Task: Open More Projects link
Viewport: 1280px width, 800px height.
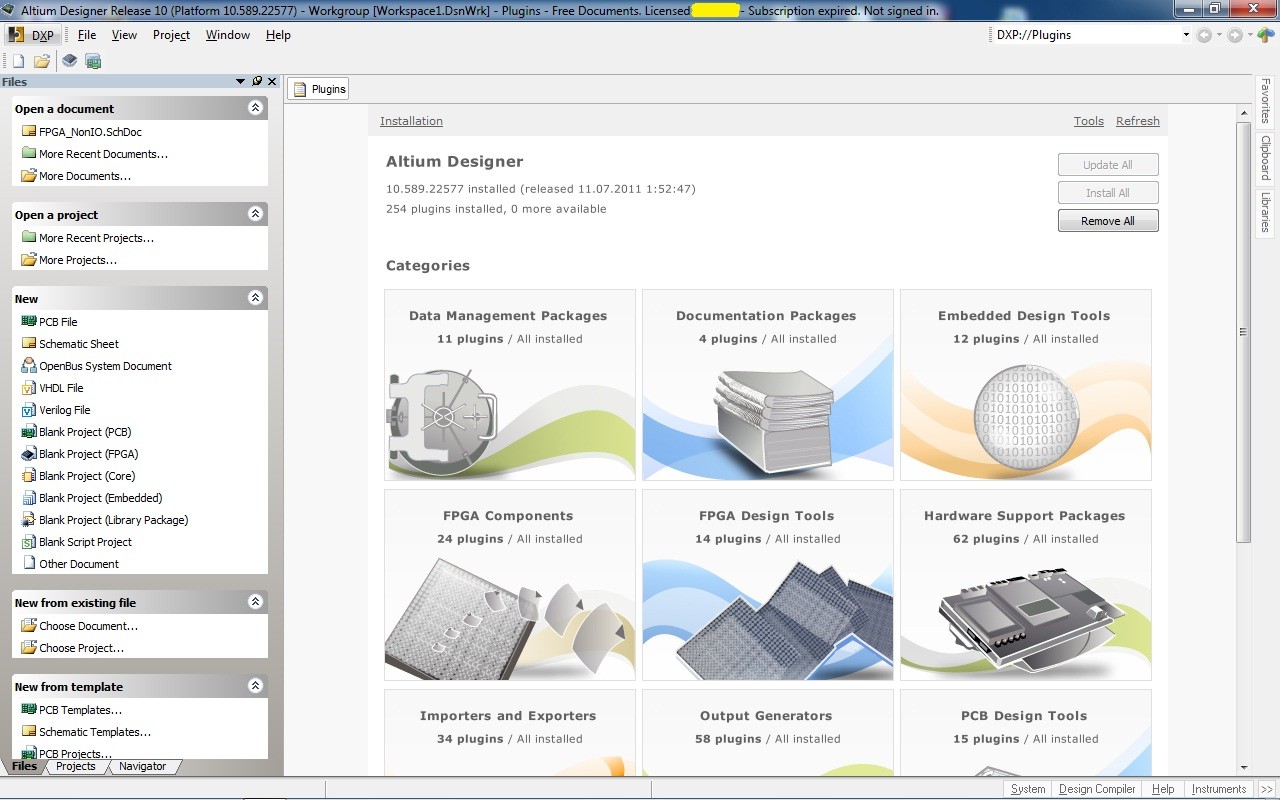Action: click(70, 260)
